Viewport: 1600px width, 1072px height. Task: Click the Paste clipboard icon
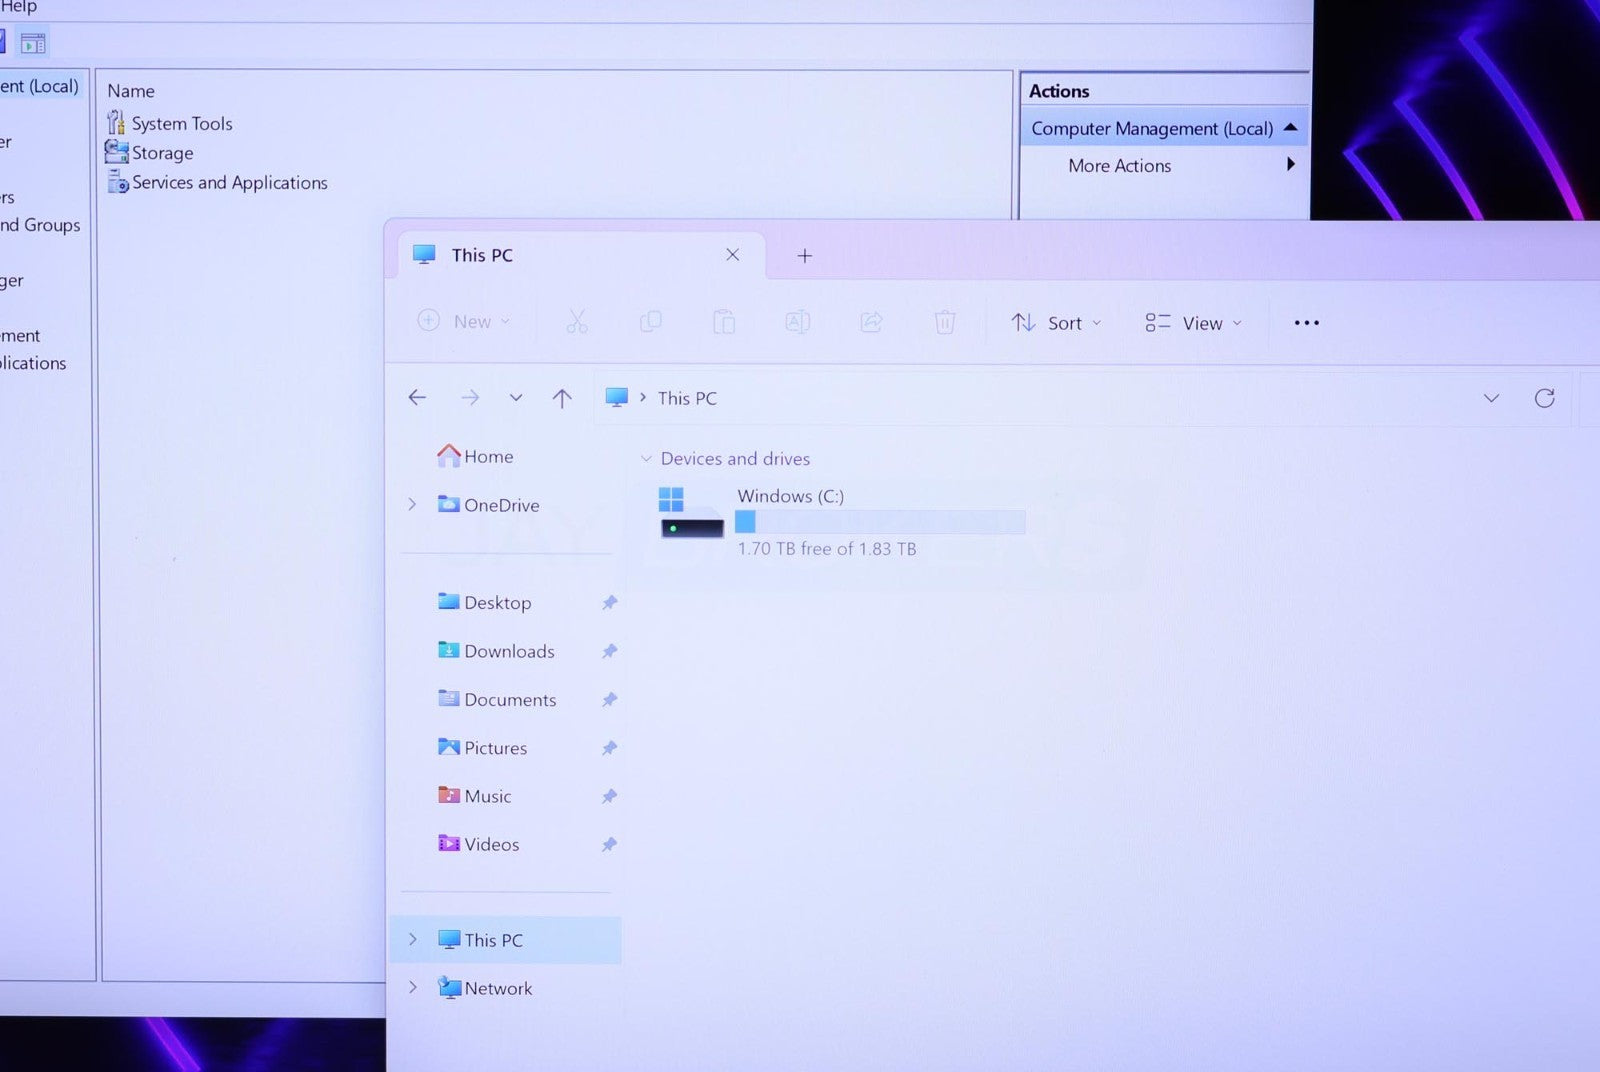[x=724, y=322]
